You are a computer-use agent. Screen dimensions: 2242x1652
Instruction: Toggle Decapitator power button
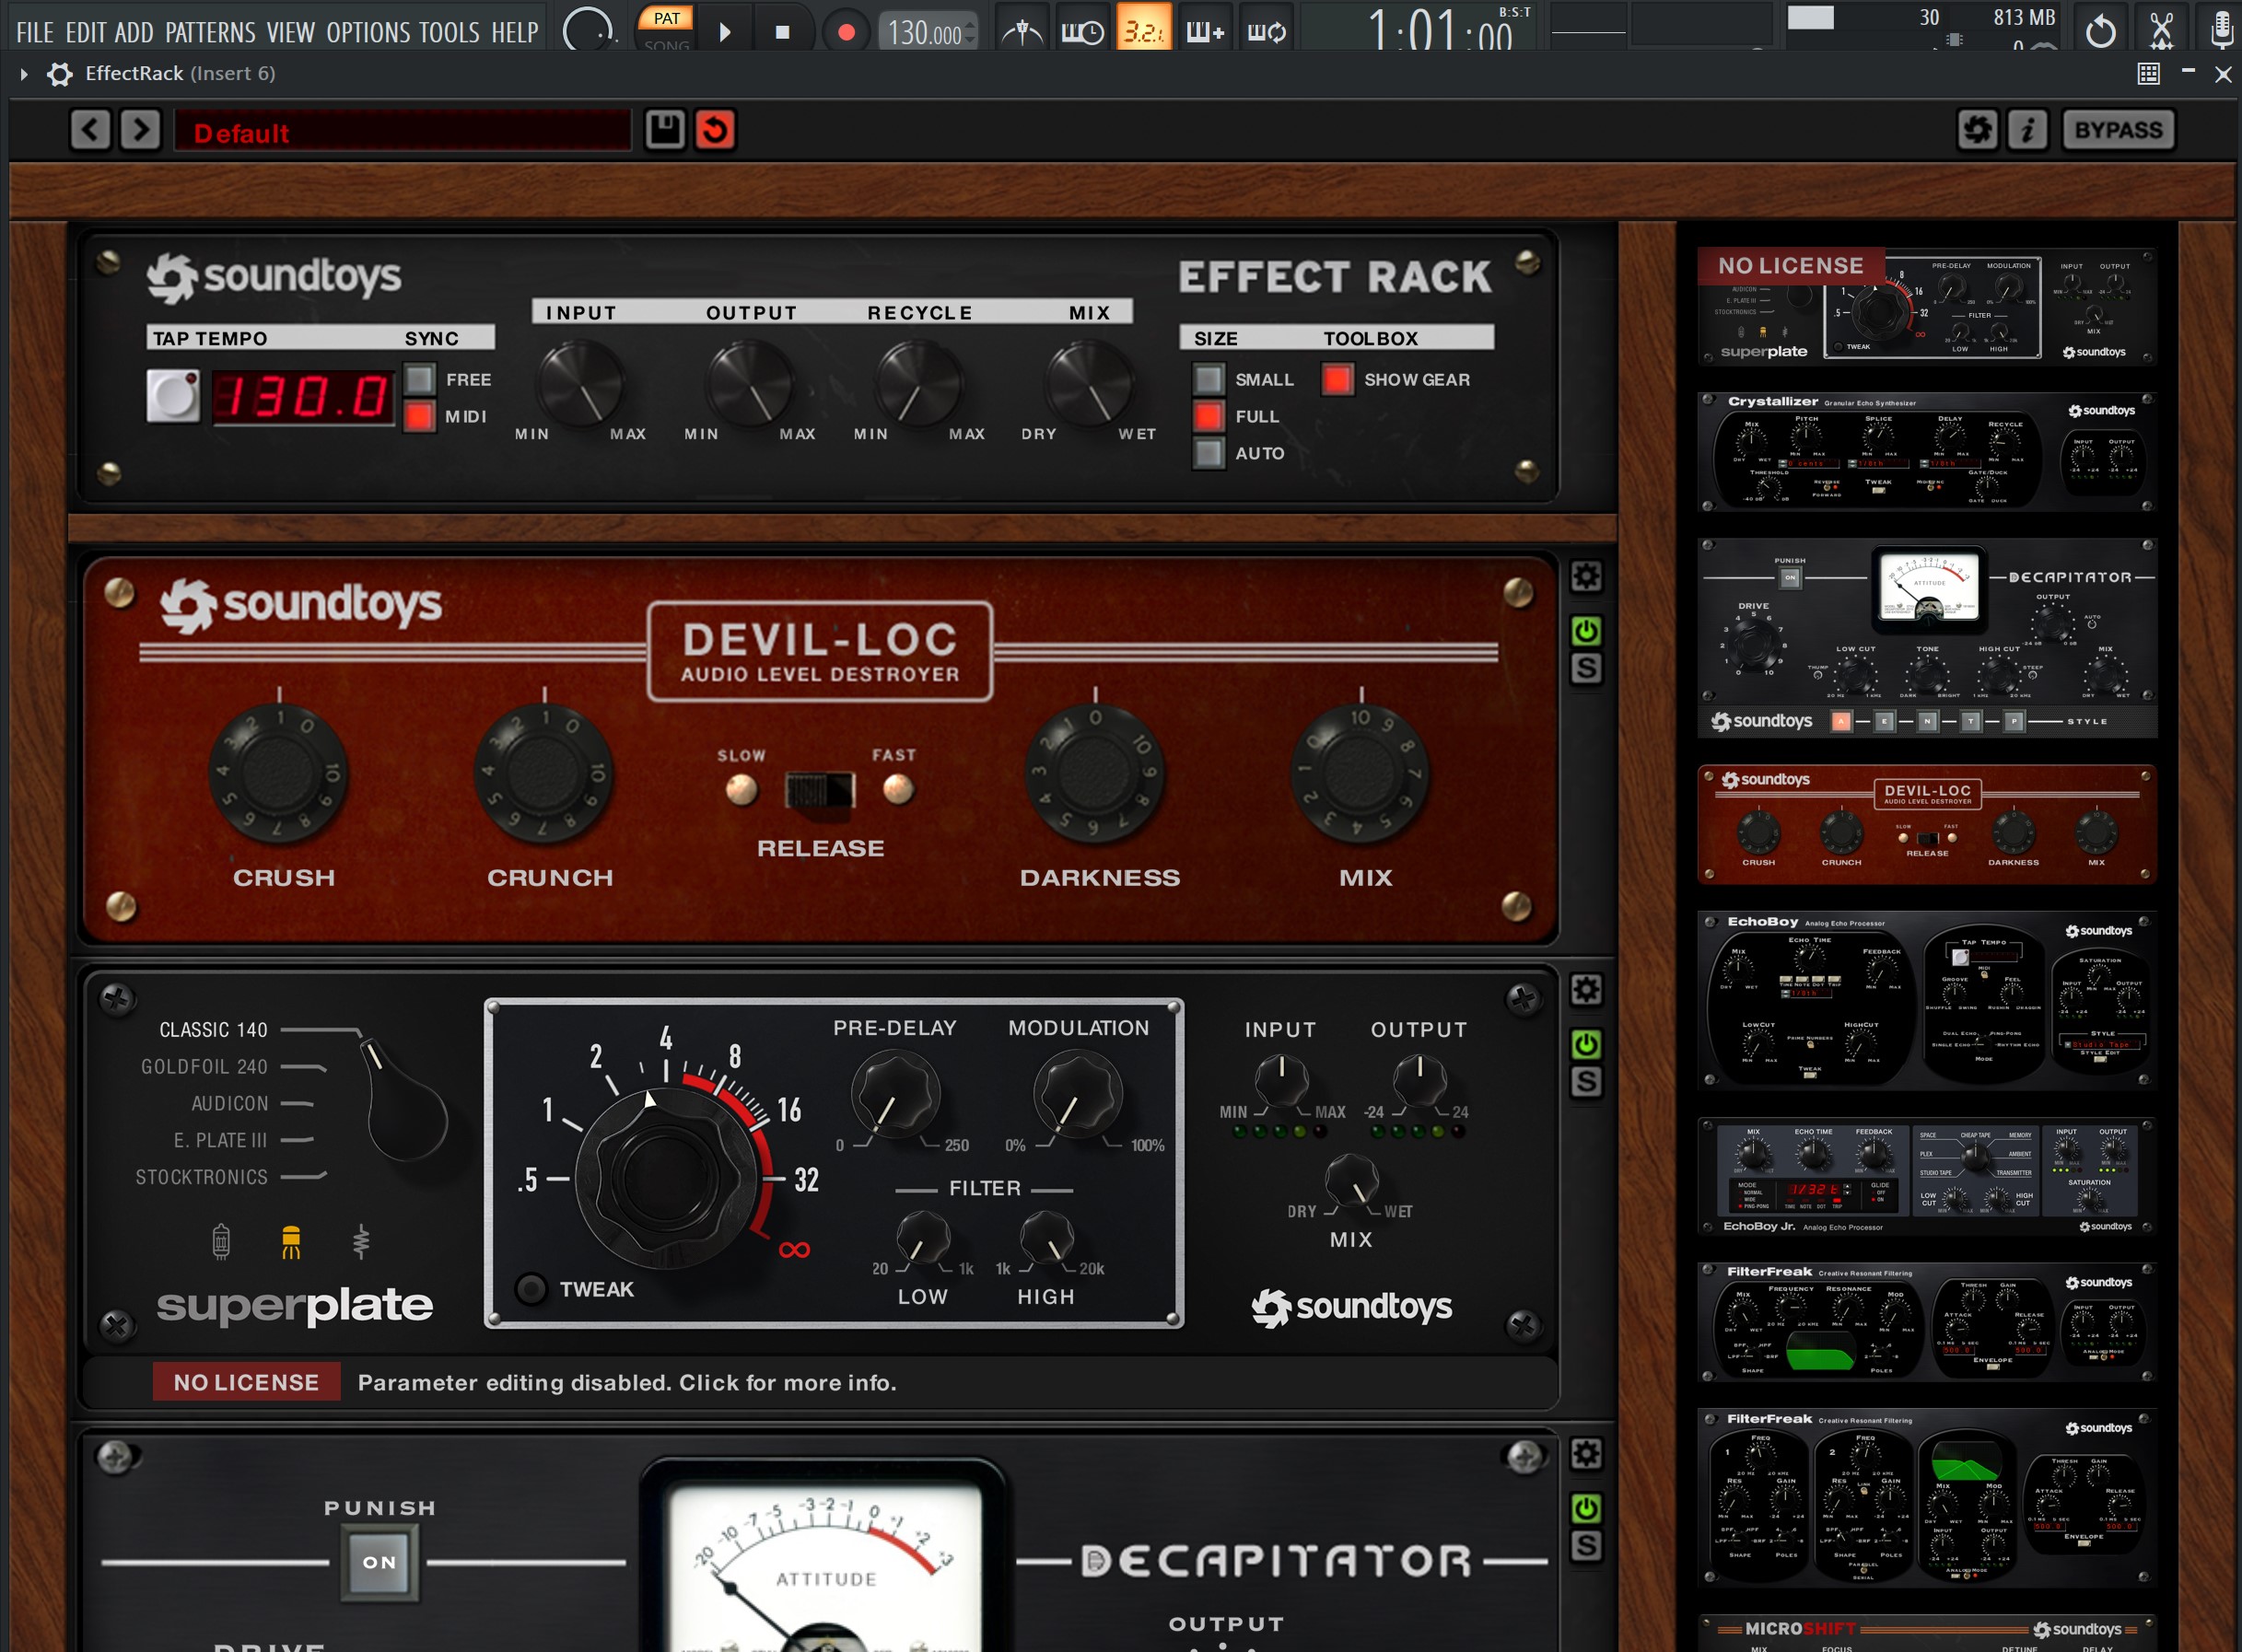click(1586, 1508)
